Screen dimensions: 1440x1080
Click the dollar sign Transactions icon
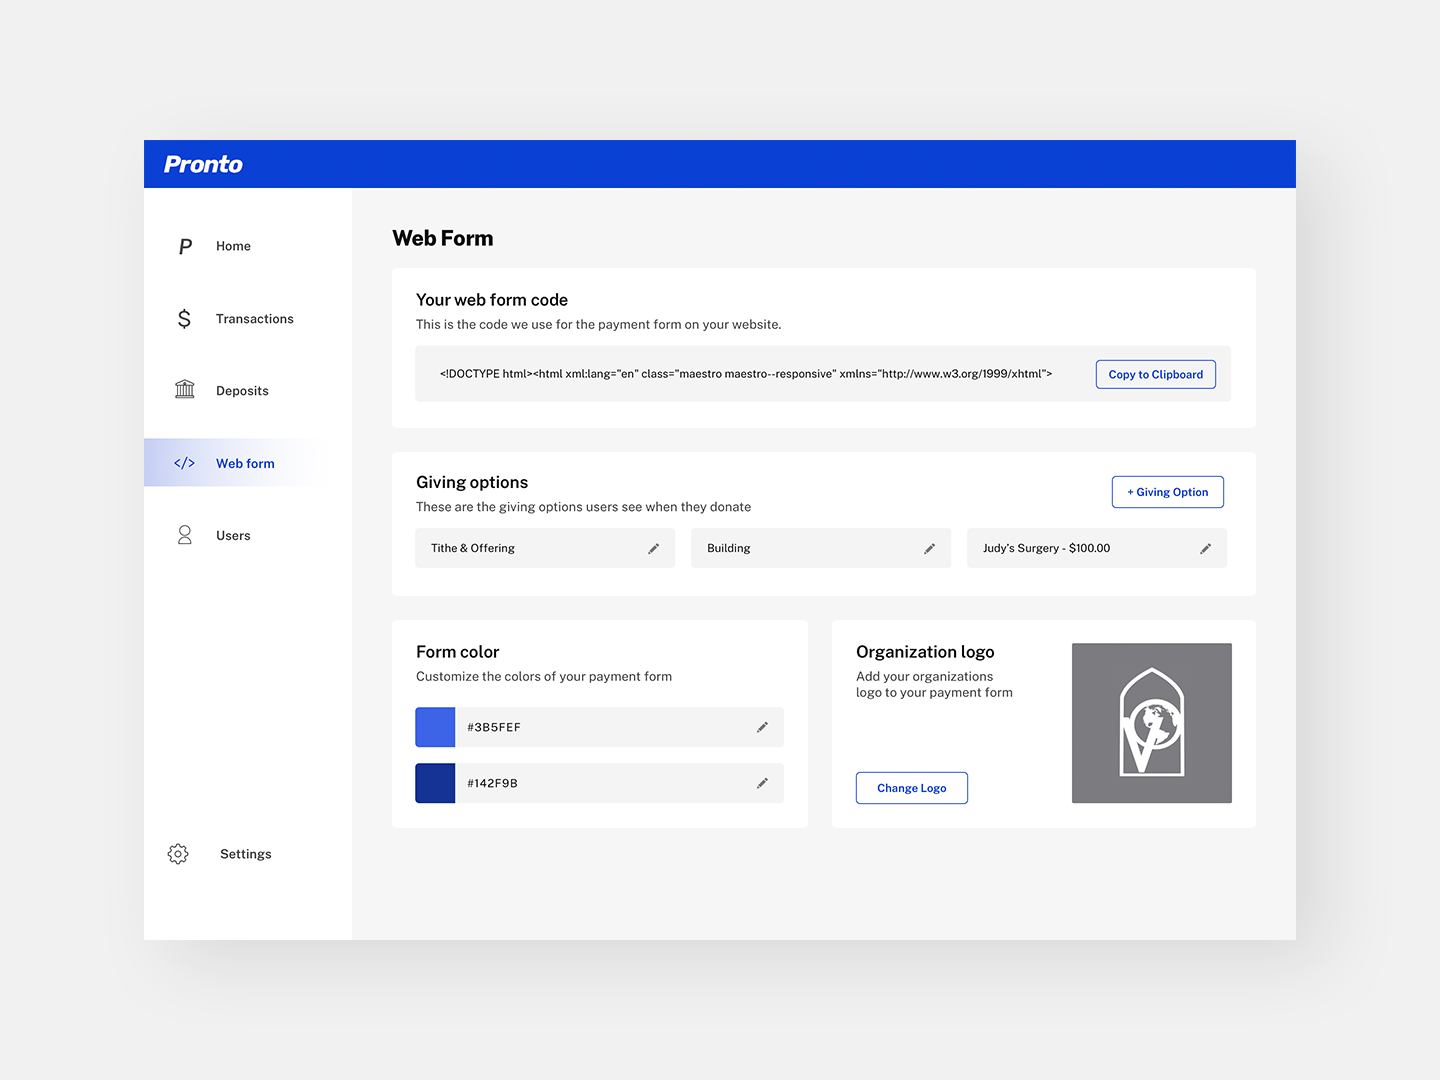click(x=184, y=319)
